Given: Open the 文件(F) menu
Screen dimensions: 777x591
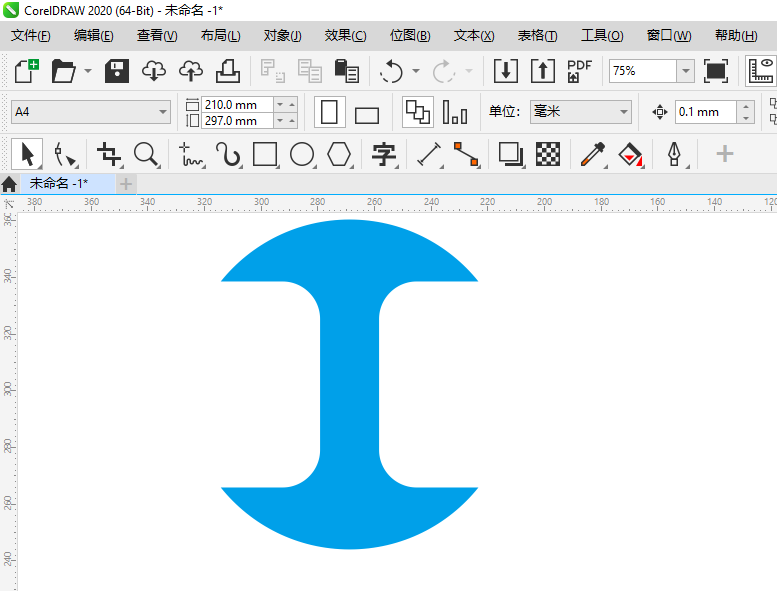Looking at the screenshot, I should (31, 36).
